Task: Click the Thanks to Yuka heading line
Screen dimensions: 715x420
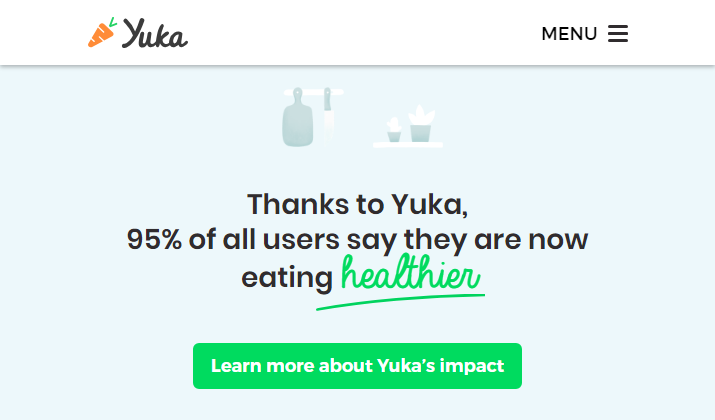Action: tap(358, 204)
